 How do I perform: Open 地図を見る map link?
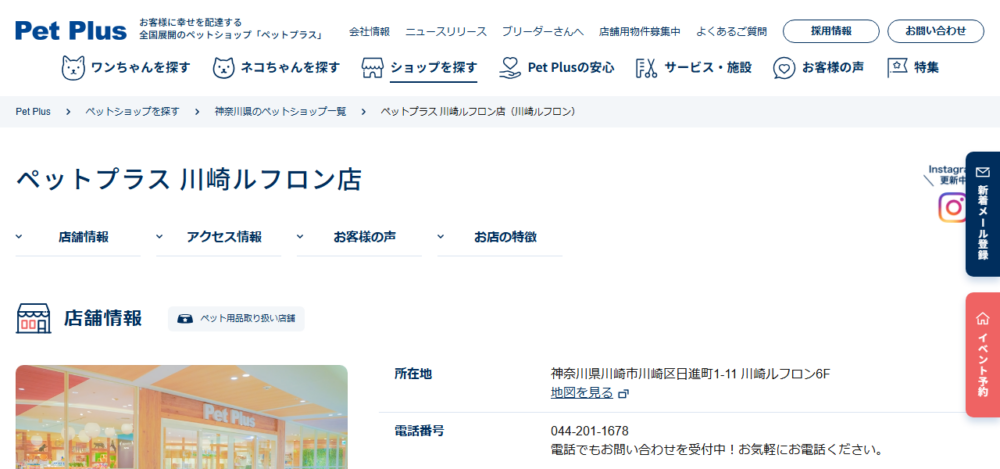coord(582,393)
